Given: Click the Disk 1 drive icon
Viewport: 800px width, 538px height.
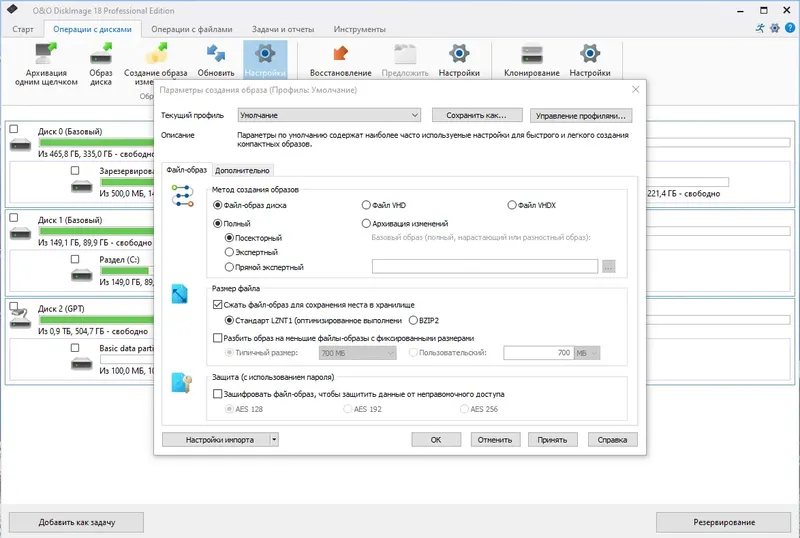Looking at the screenshot, I should pyautogui.click(x=20, y=234).
